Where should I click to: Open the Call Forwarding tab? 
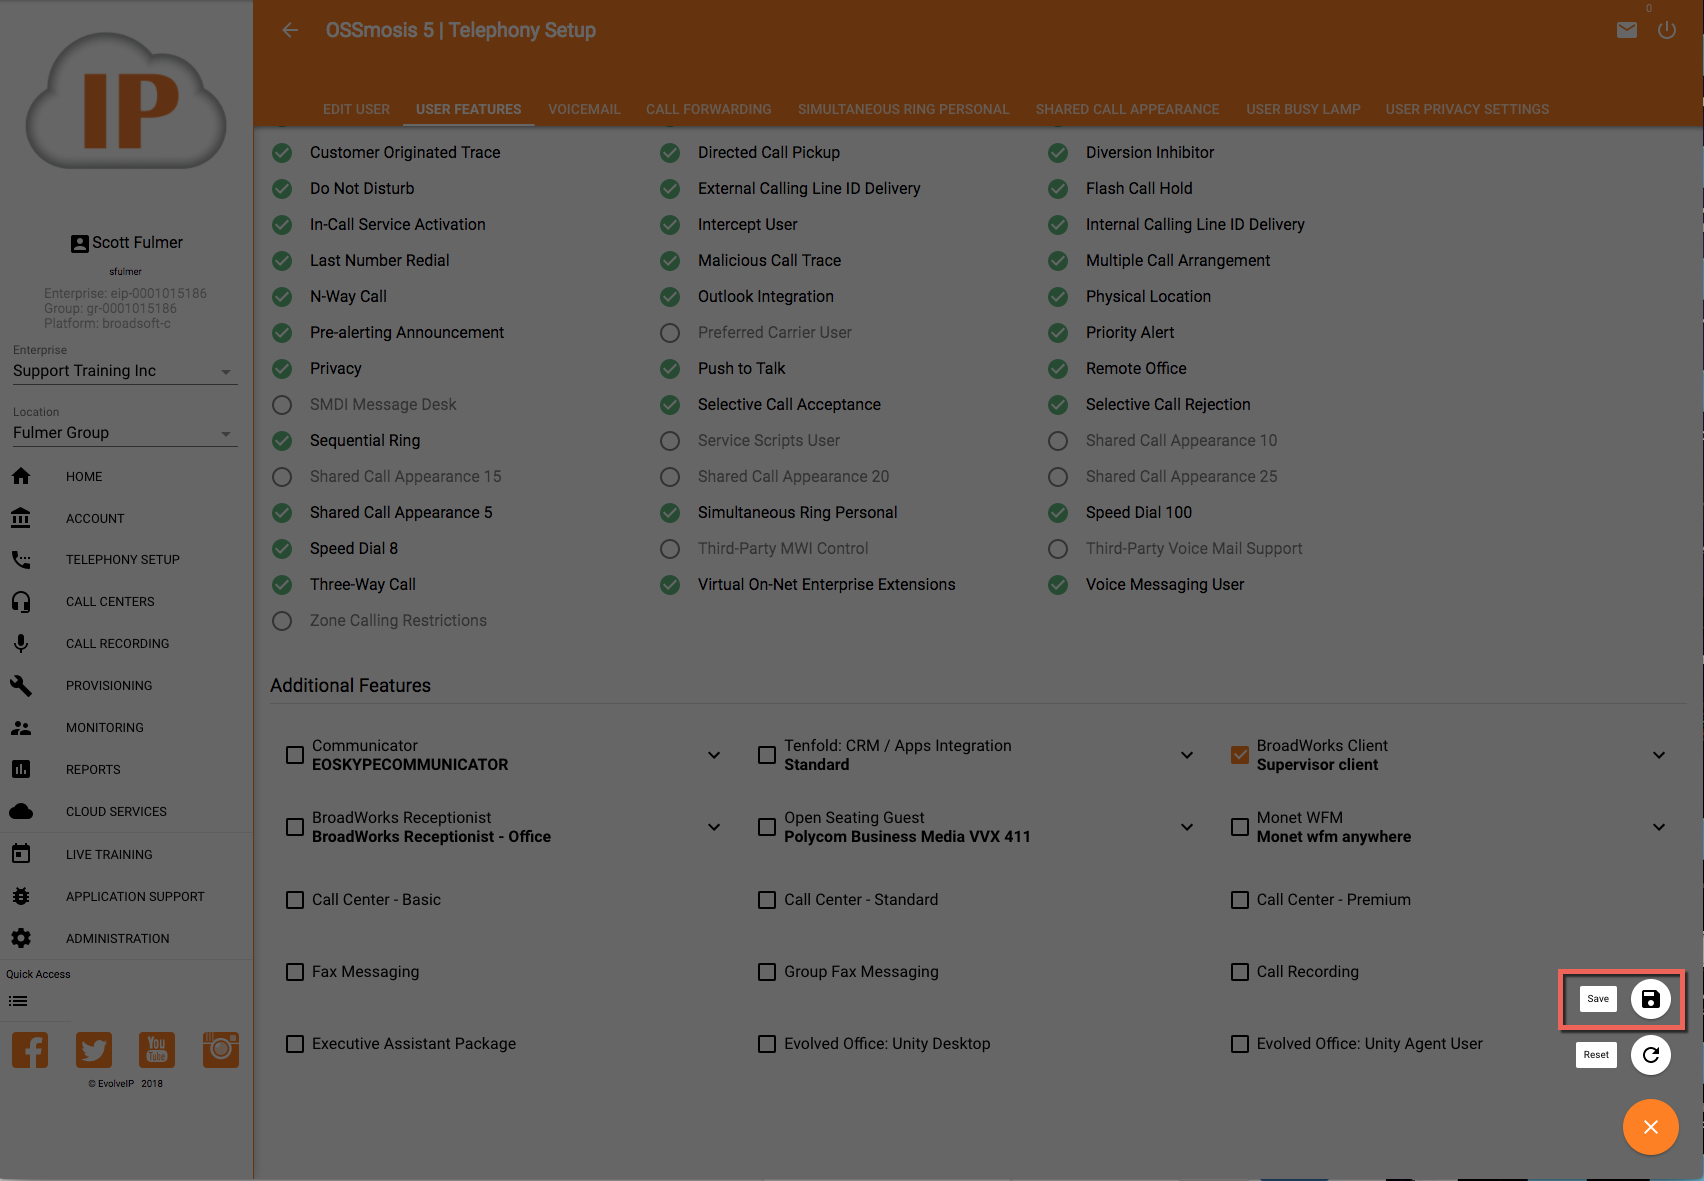708,109
